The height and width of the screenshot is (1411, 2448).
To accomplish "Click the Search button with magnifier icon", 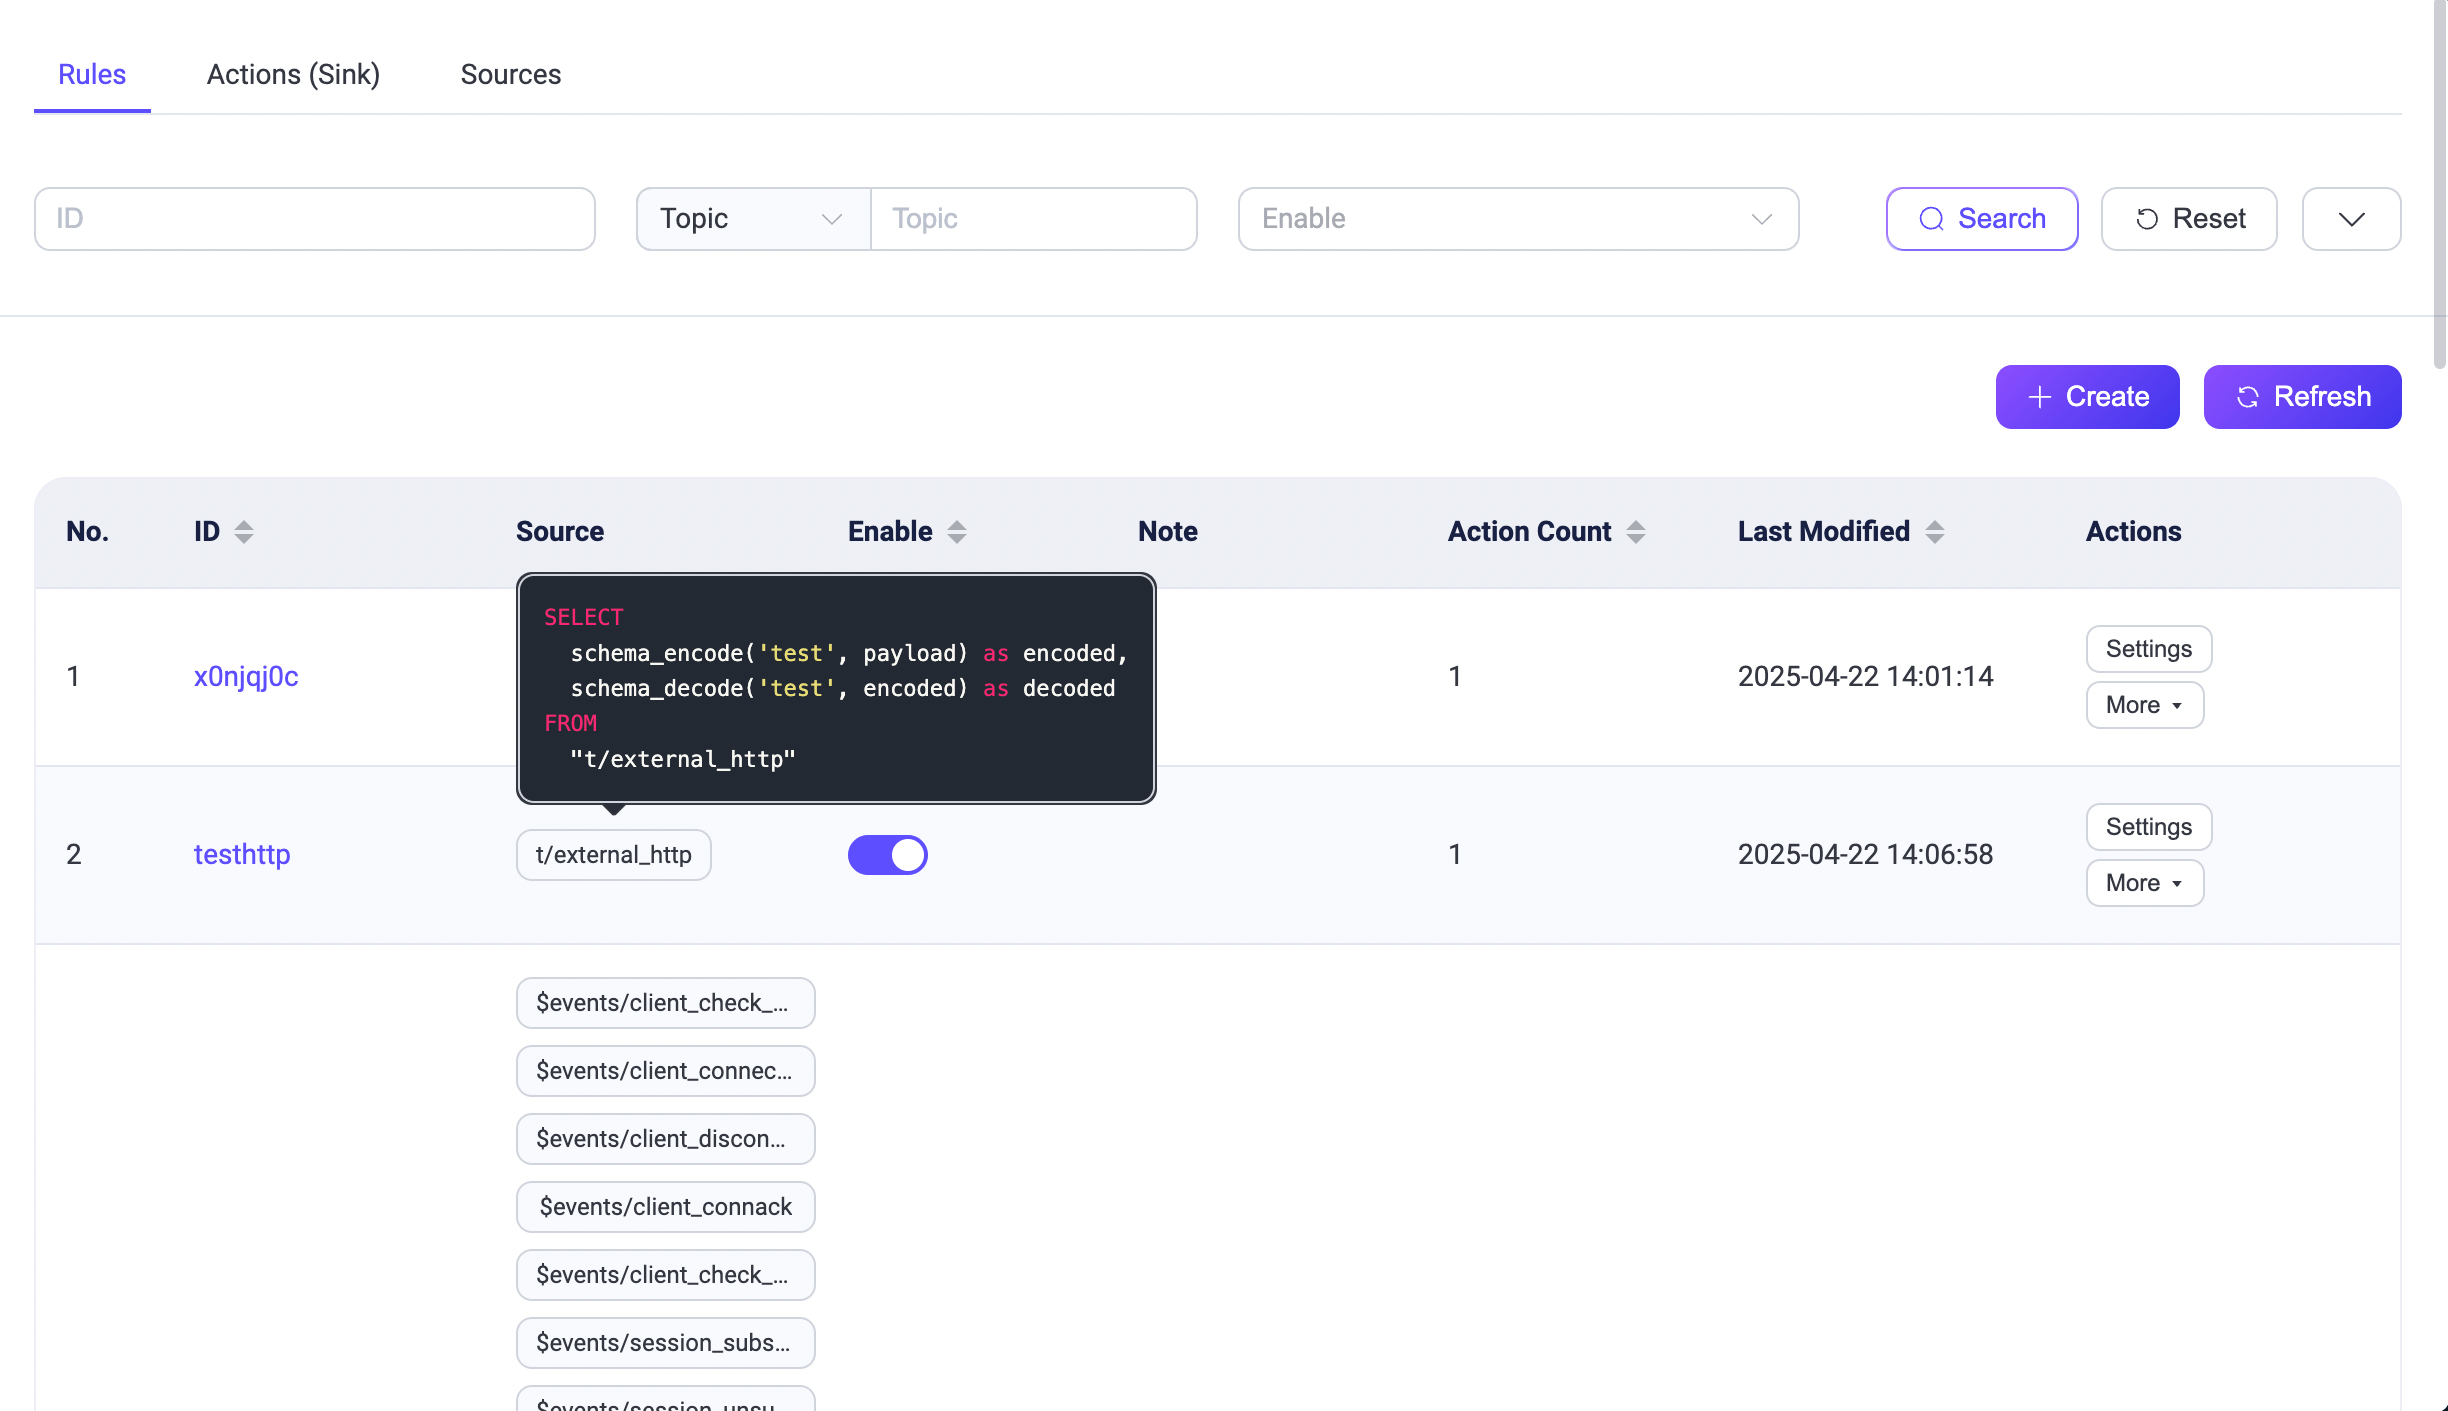I will [x=1982, y=219].
